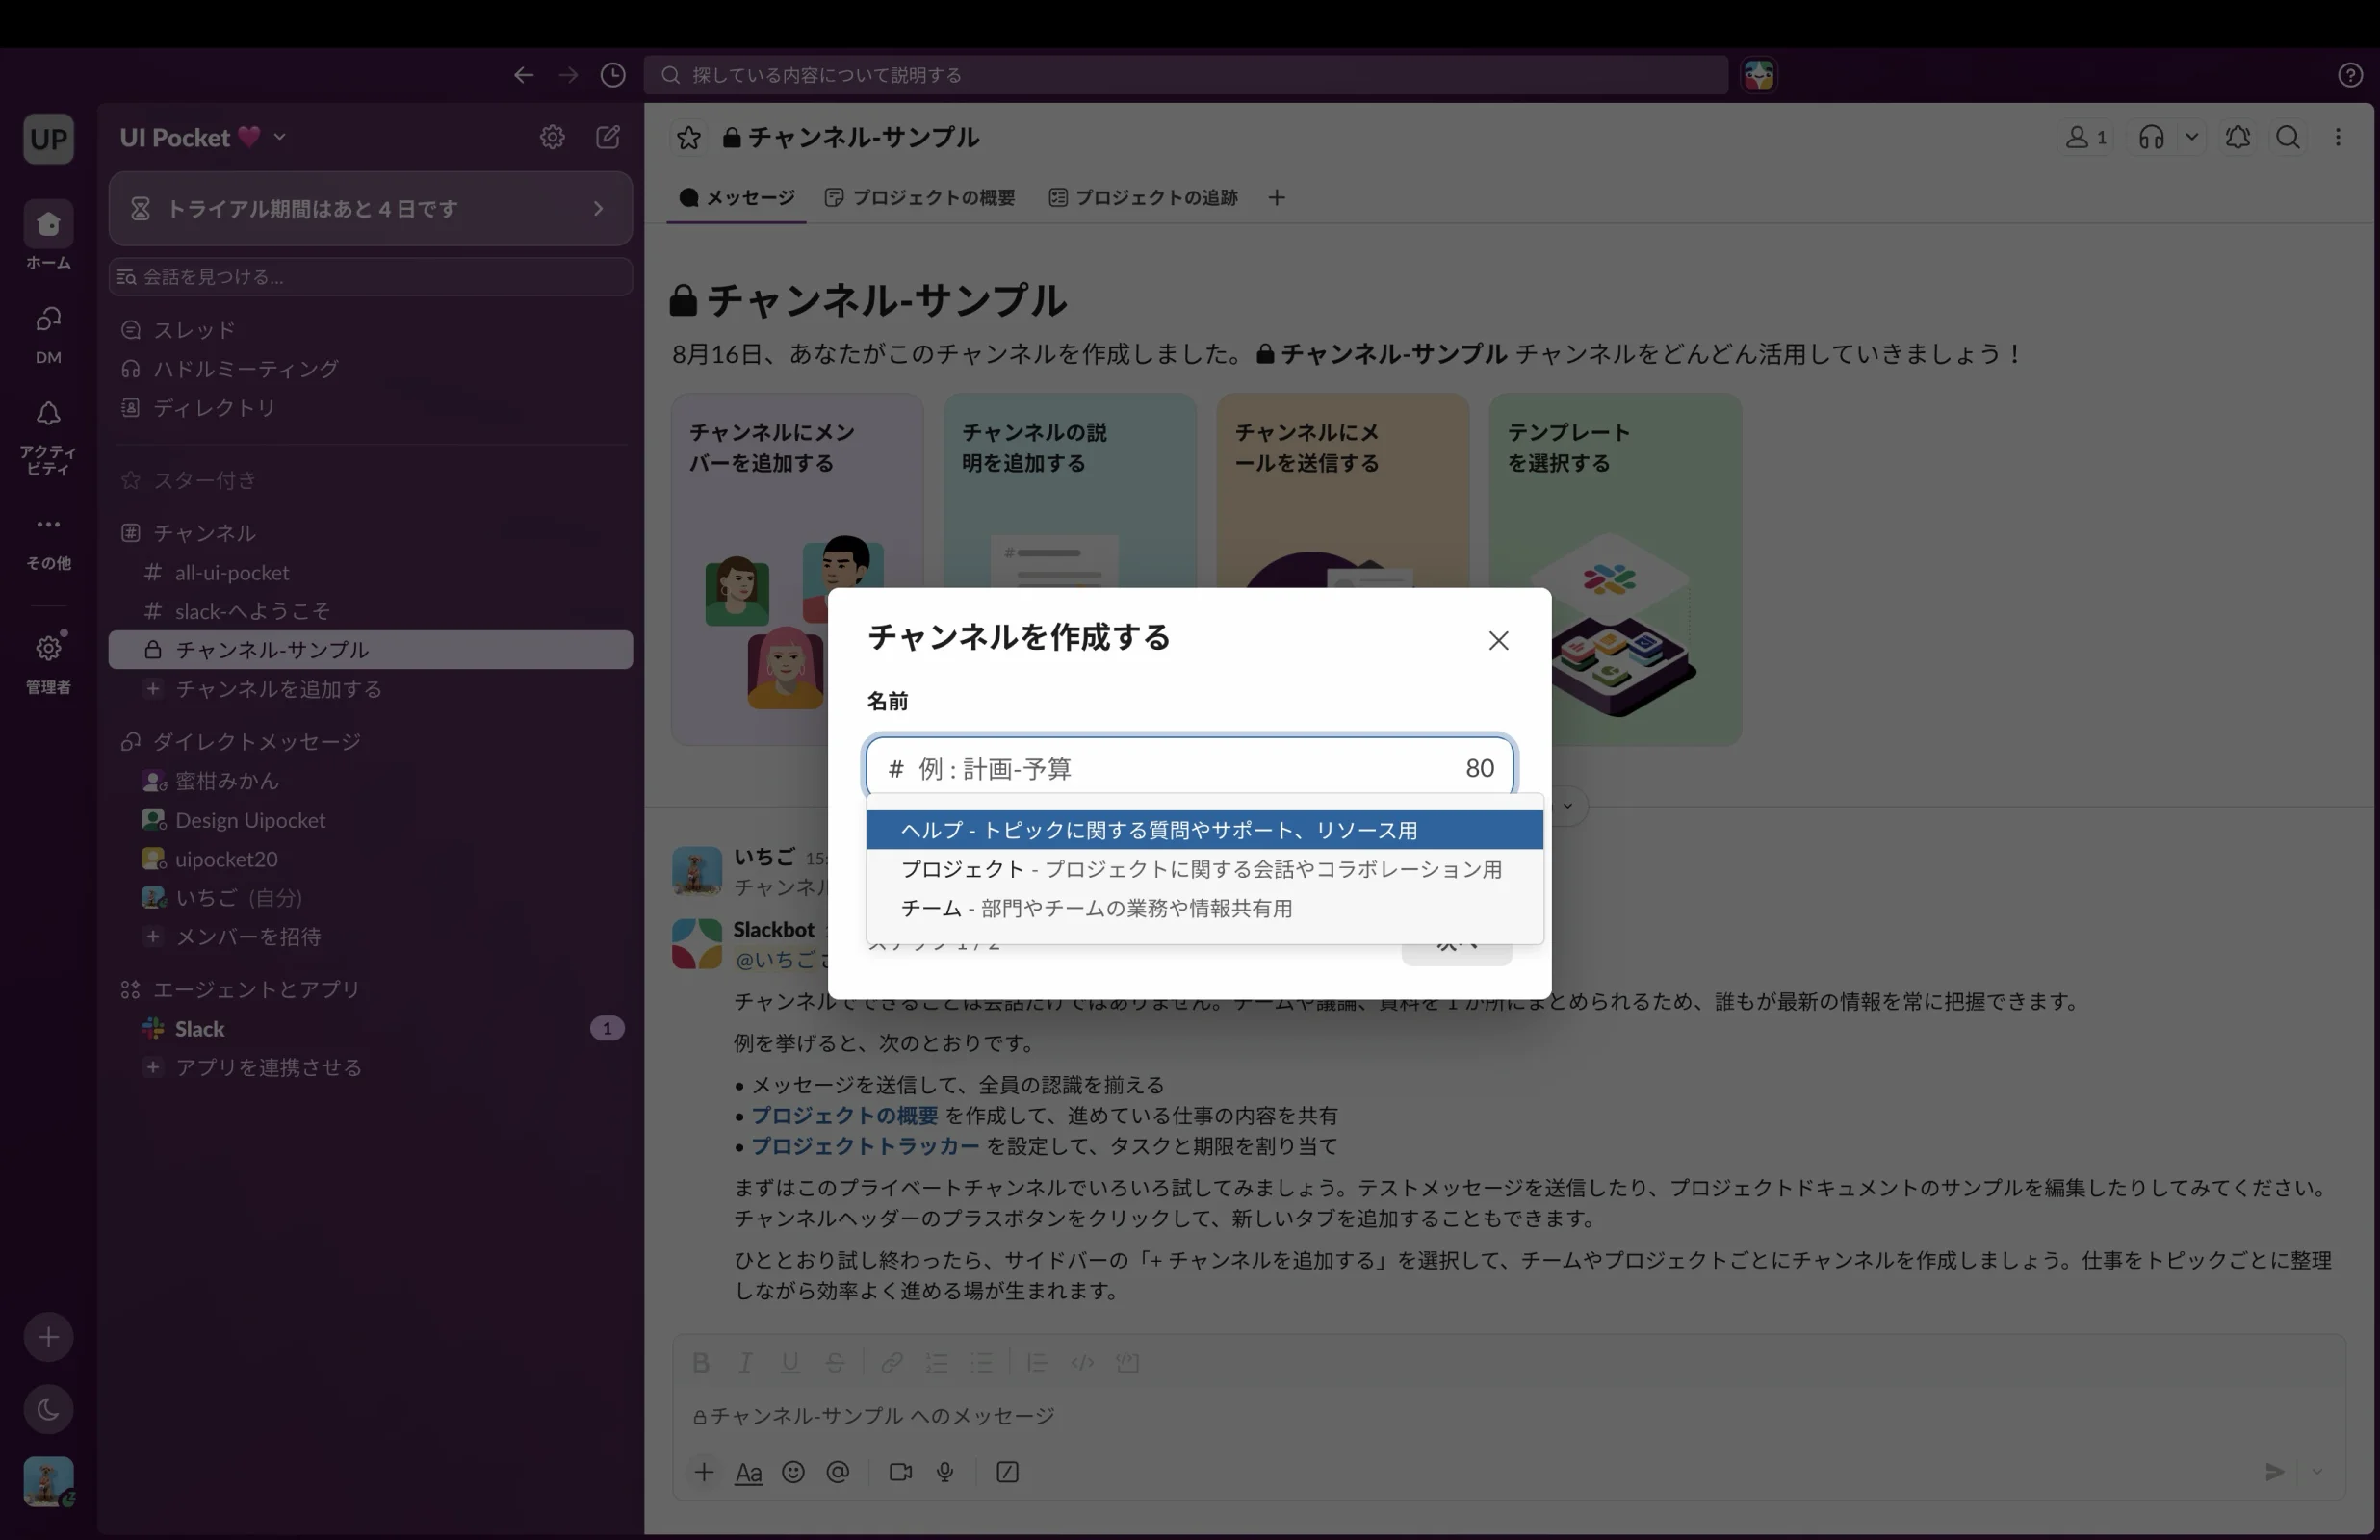Screen dimensions: 2380x1540
Task: Click the plus create button in rail
Action: click(48, 1337)
